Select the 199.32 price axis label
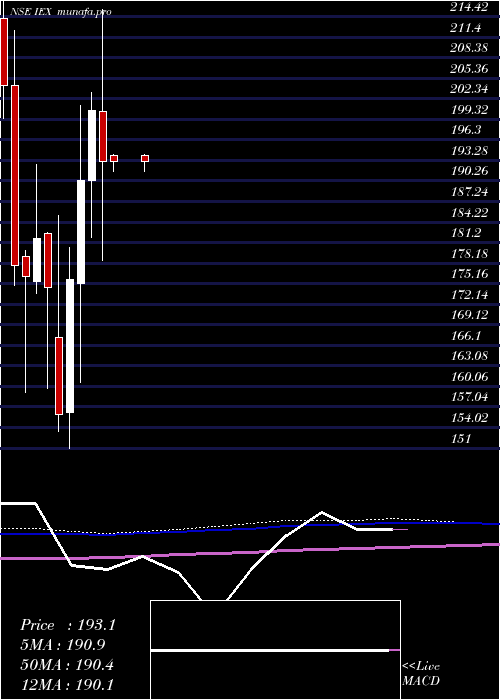Image resolution: width=500 pixels, height=700 pixels. coord(469,109)
